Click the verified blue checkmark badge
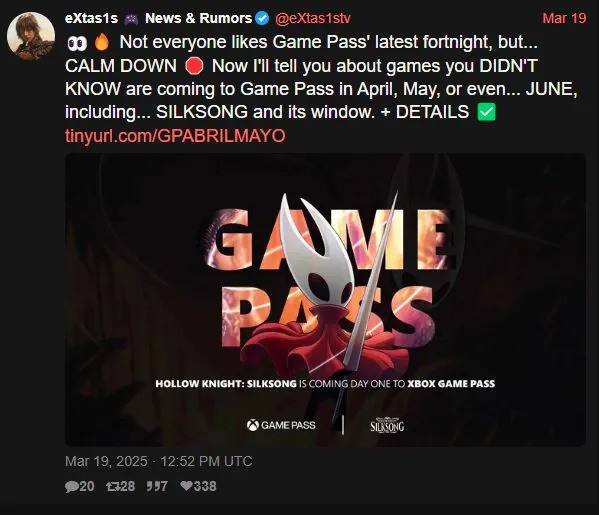Viewport: 599px width, 515px height. point(262,18)
